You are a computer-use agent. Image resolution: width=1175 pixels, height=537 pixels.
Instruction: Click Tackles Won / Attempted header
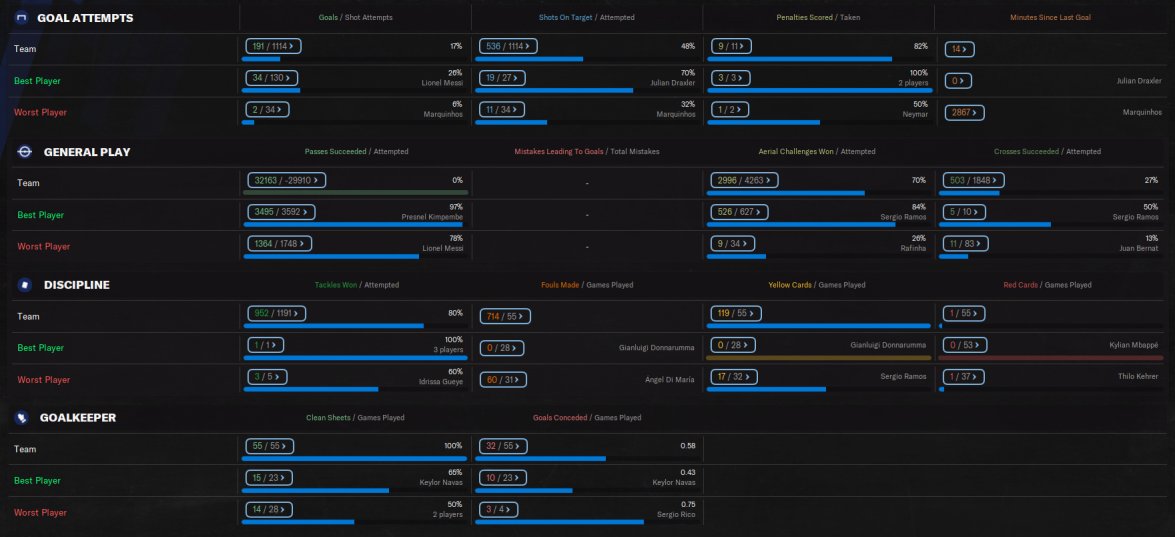click(x=357, y=285)
